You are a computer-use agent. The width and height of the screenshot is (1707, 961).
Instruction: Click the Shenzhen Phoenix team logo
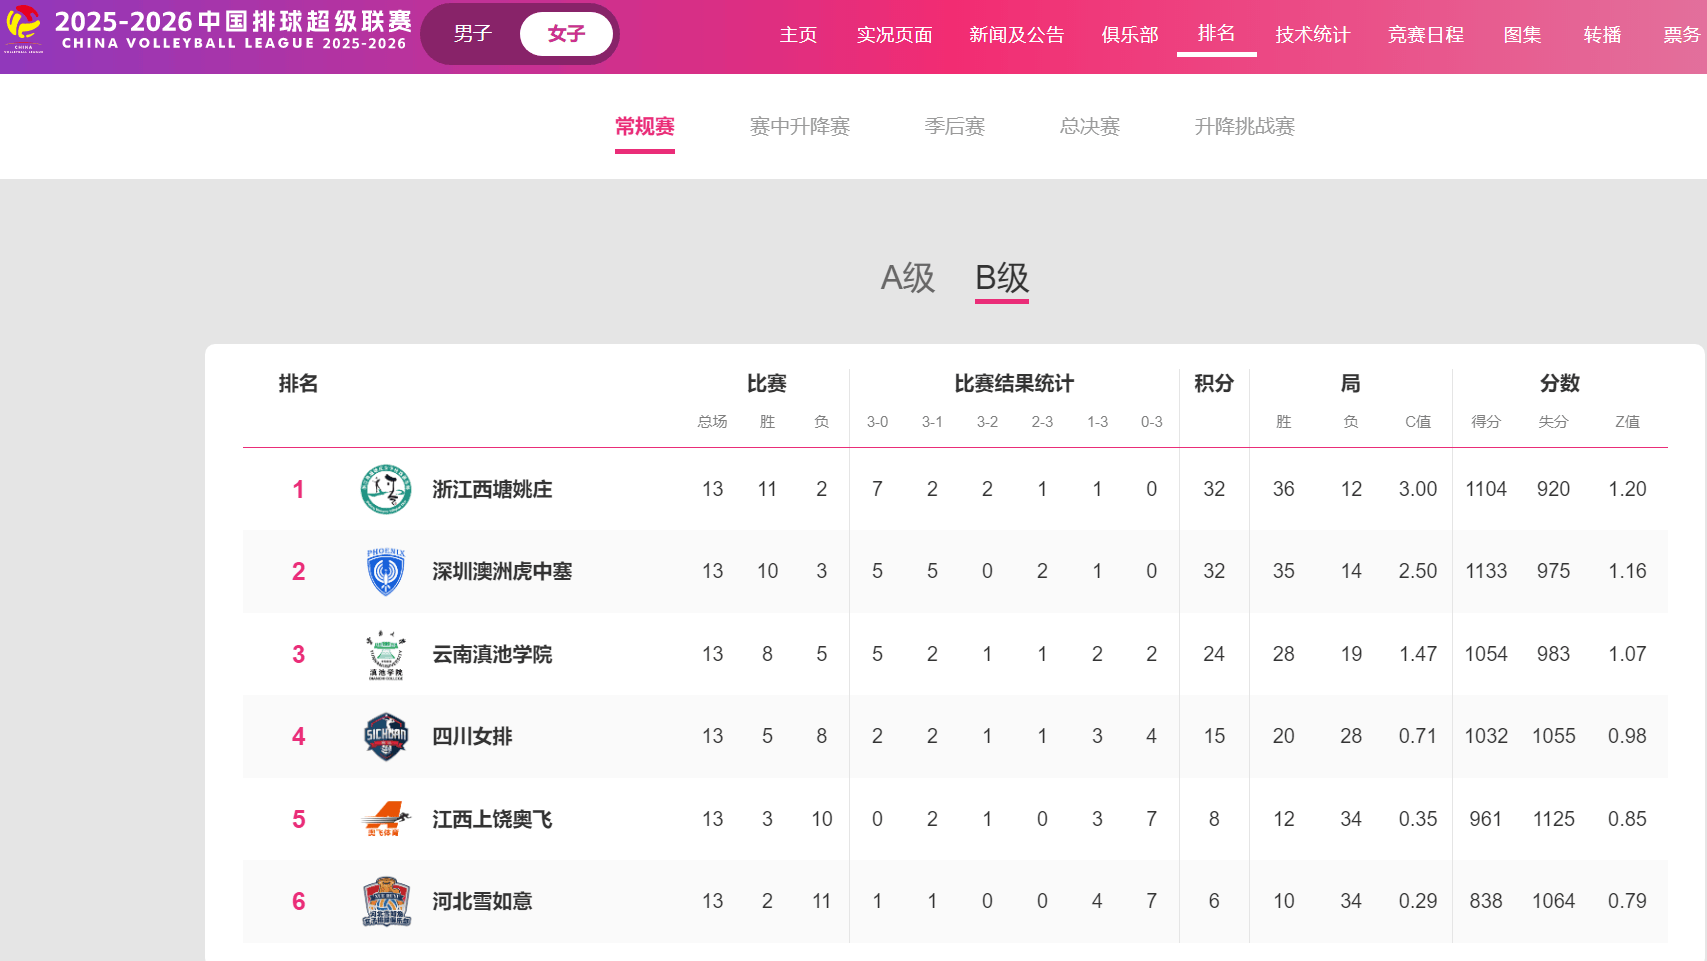tap(386, 572)
